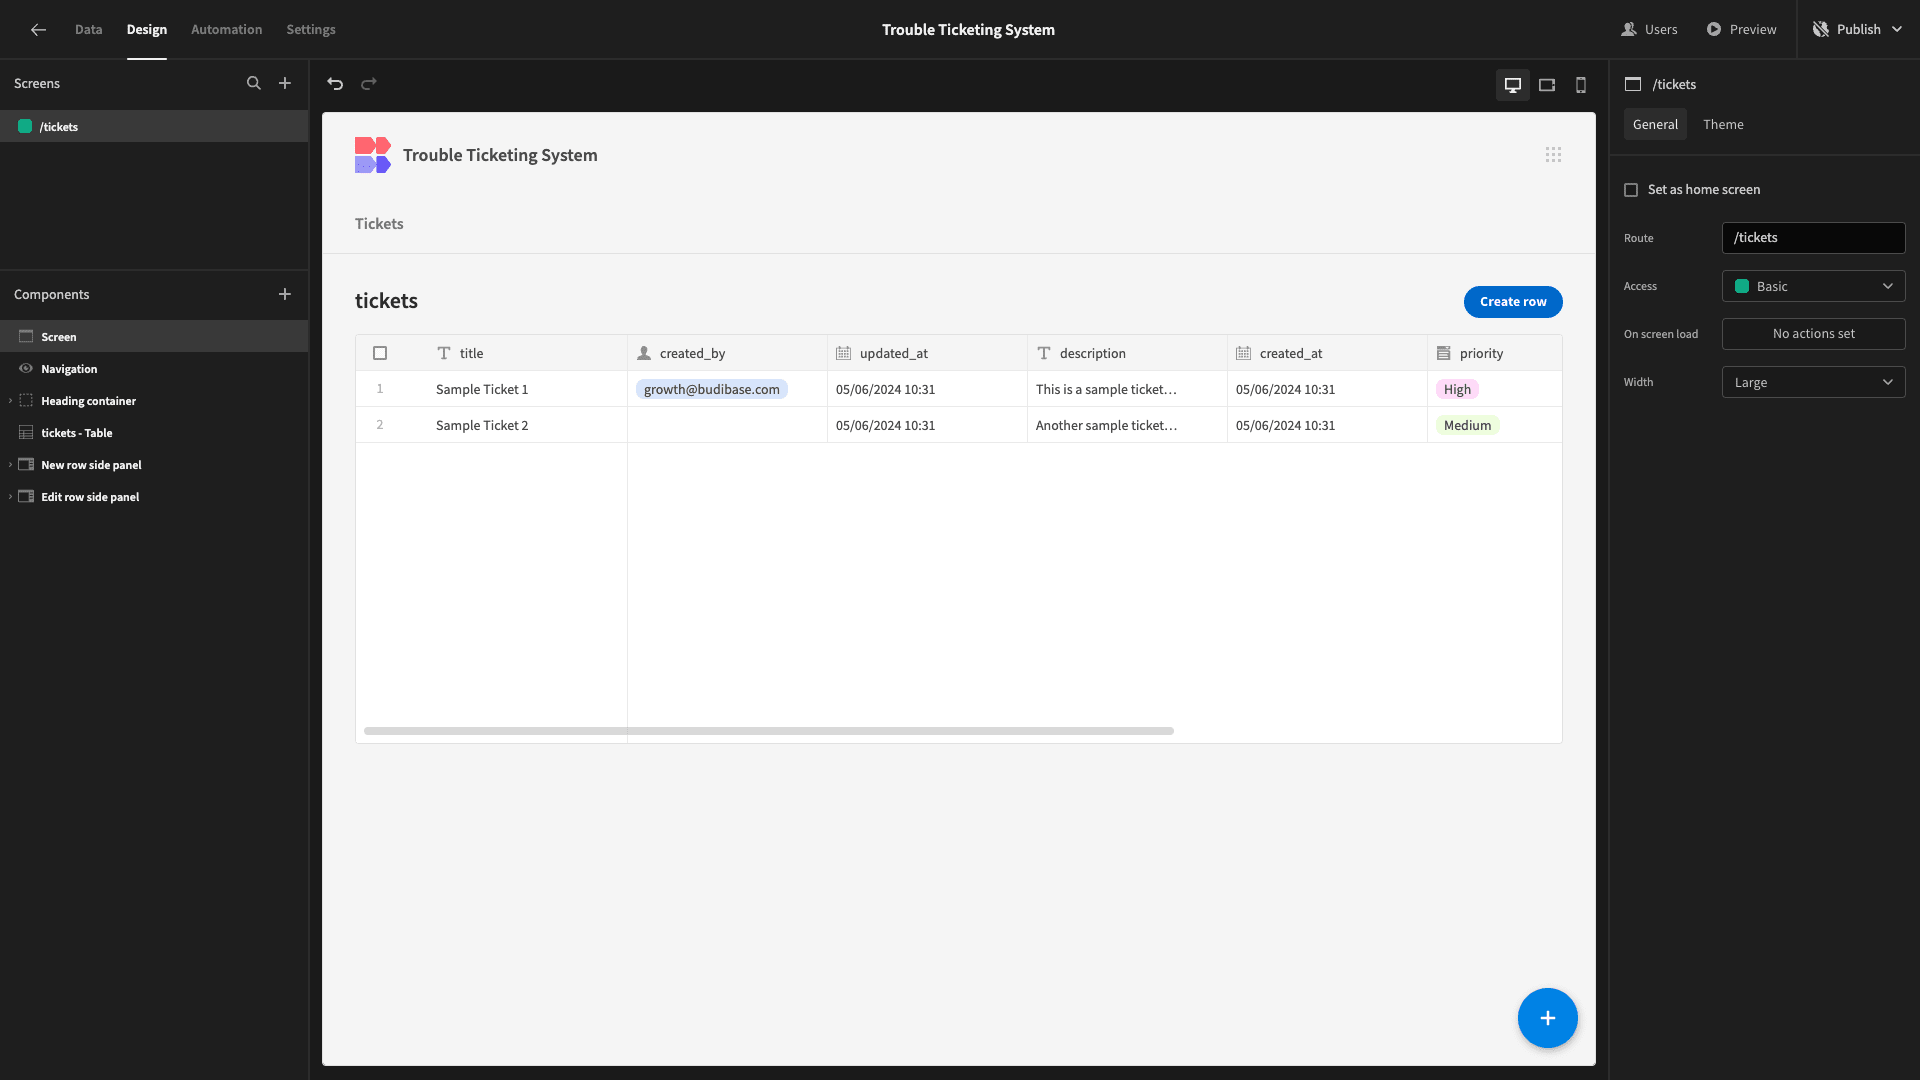This screenshot has height=1080, width=1920.
Task: Start the app Preview
Action: (x=1741, y=30)
